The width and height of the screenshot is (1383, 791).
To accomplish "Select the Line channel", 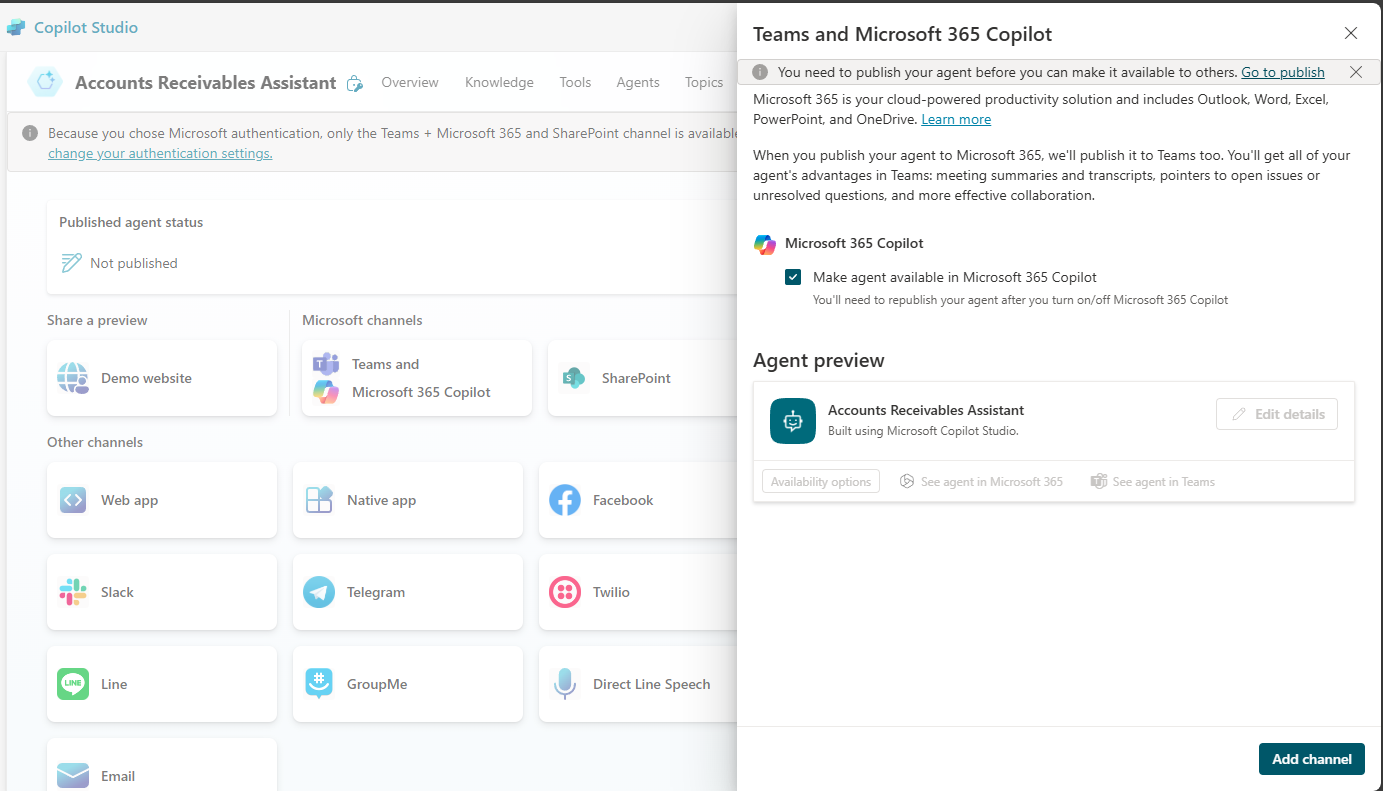I will pyautogui.click(x=161, y=684).
